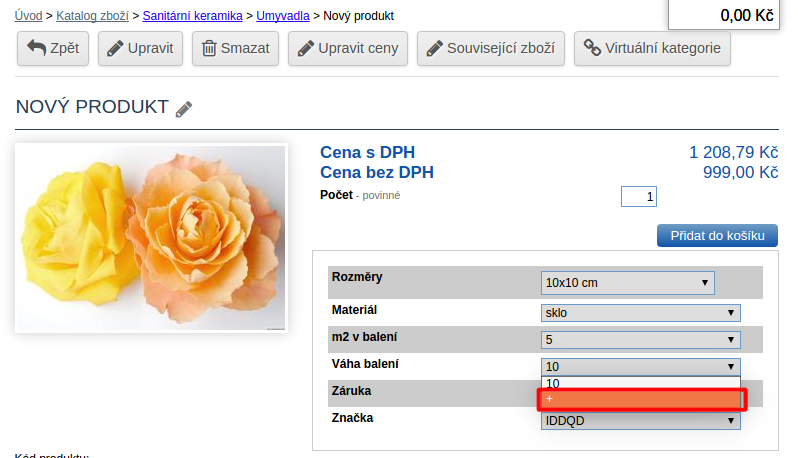
Task: Click the pencil icon beside Nový produkt heading
Action: (183, 108)
